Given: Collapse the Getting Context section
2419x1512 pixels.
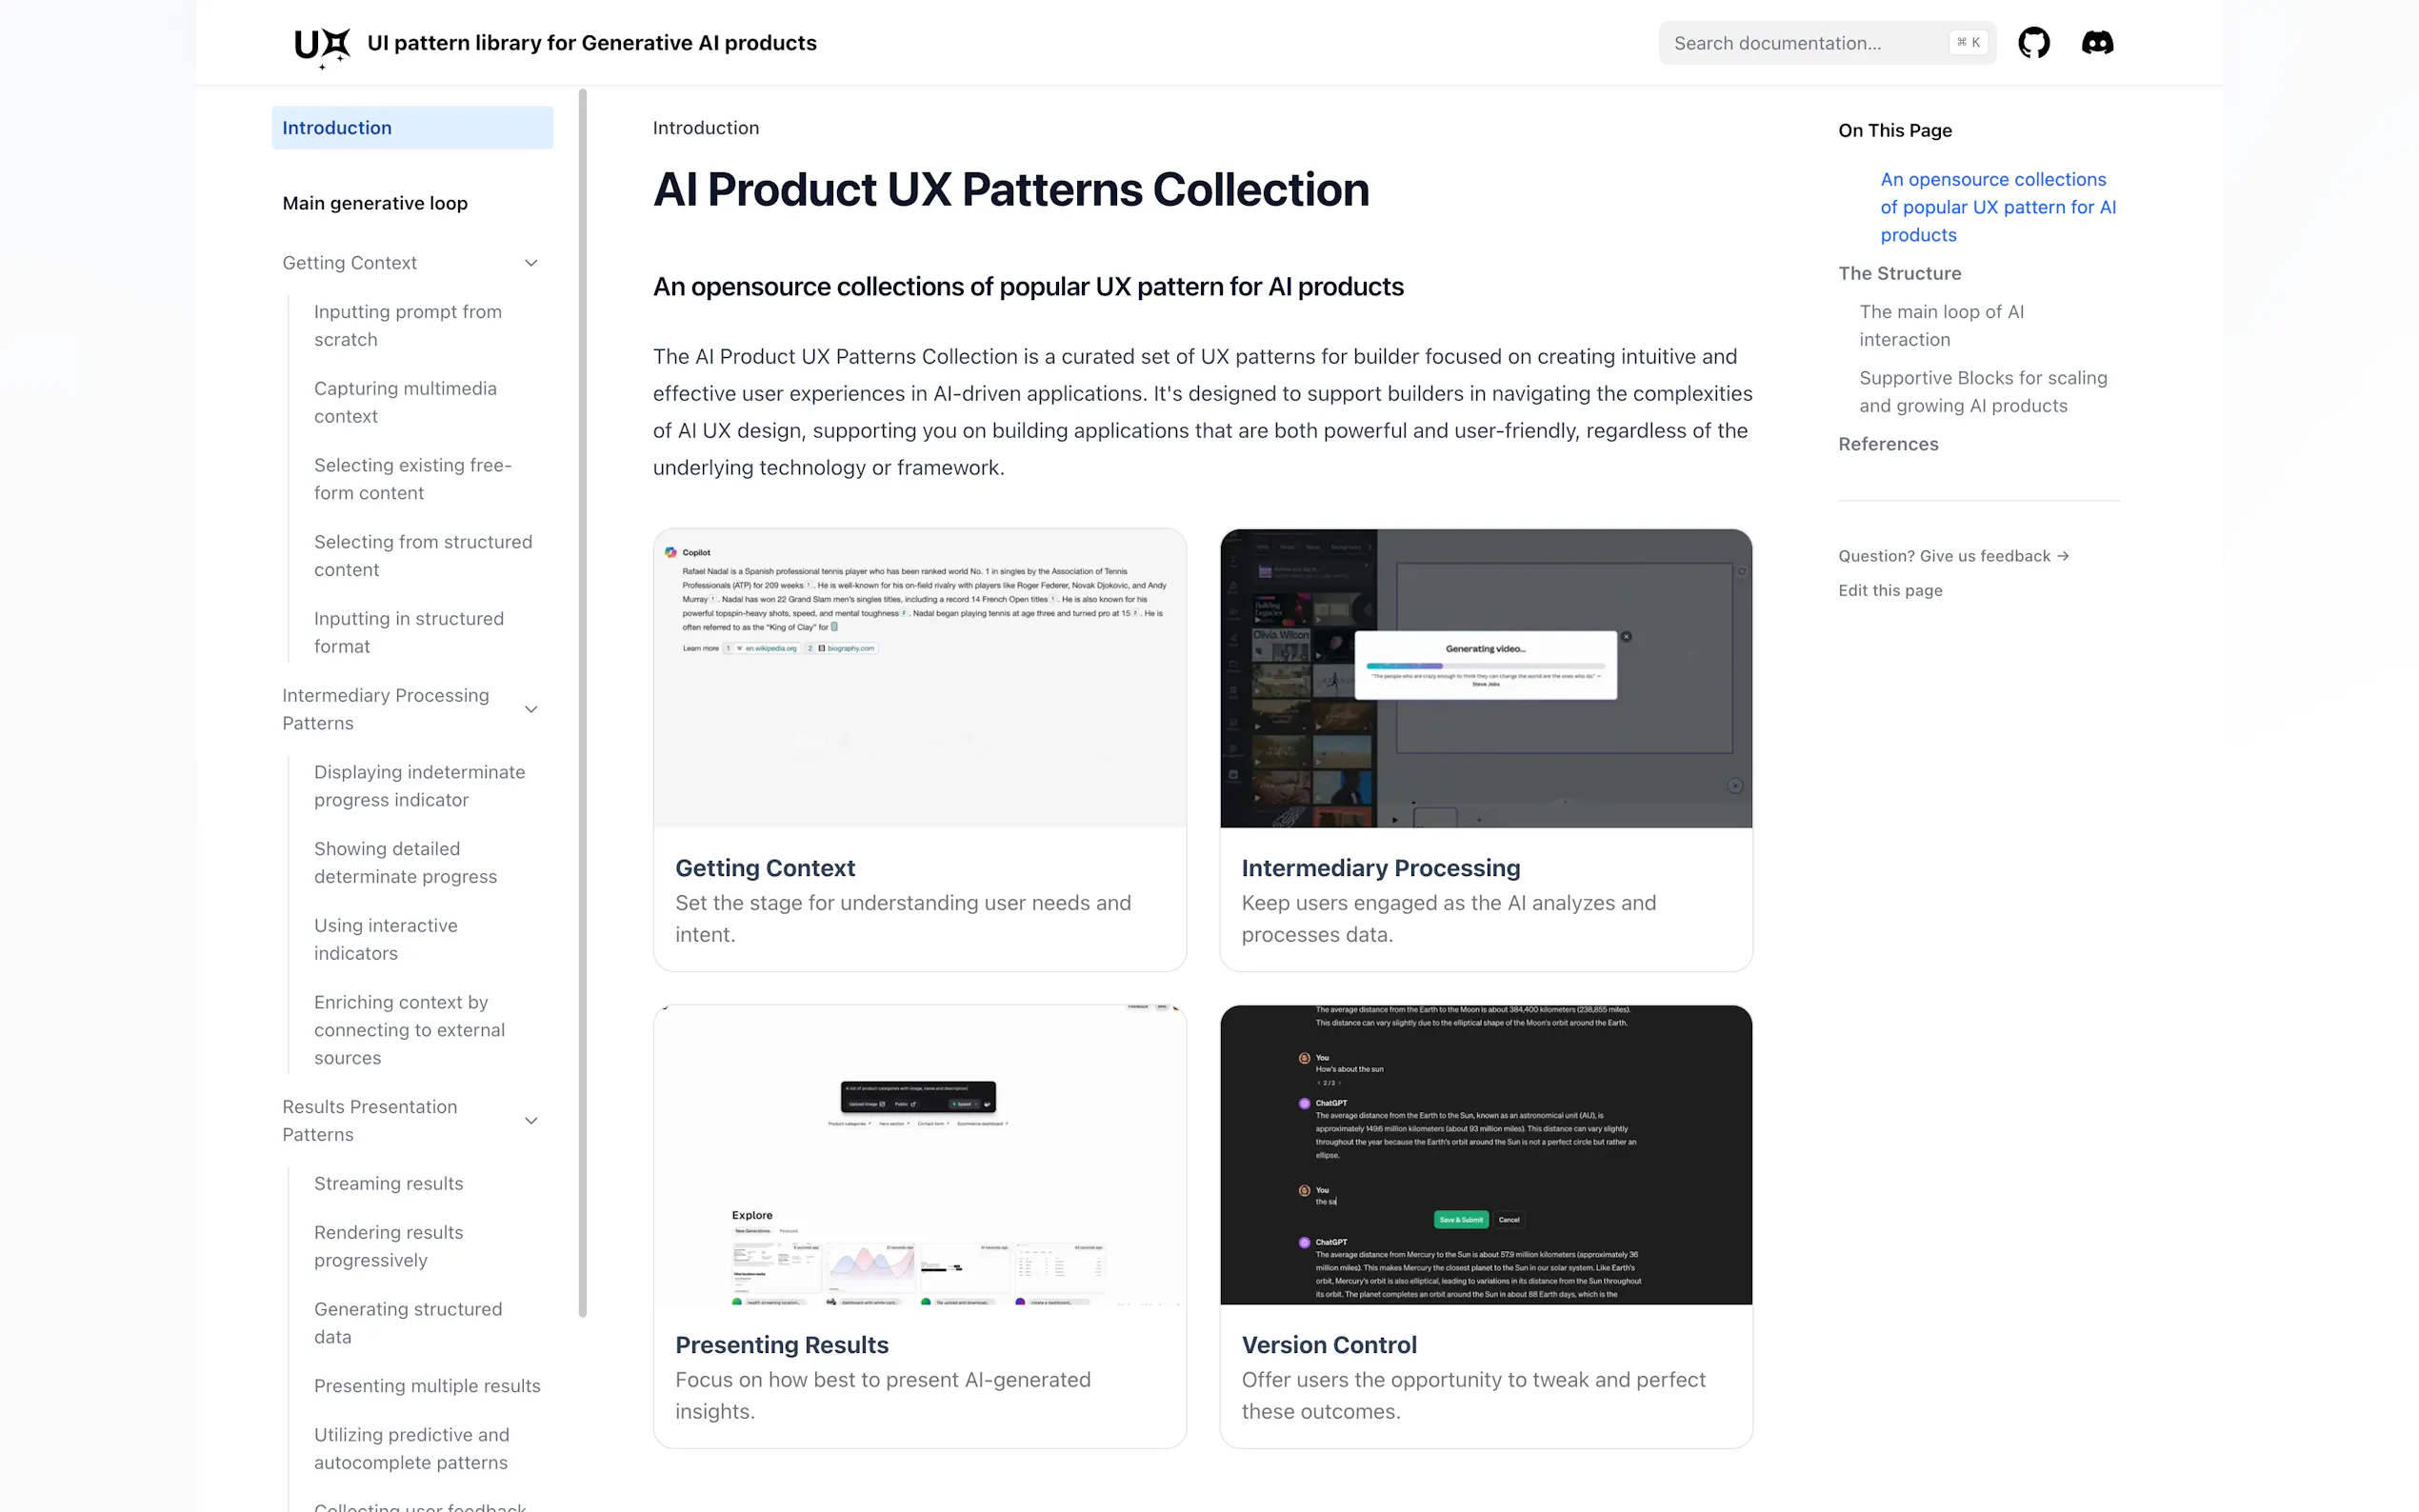Looking at the screenshot, I should coord(531,262).
